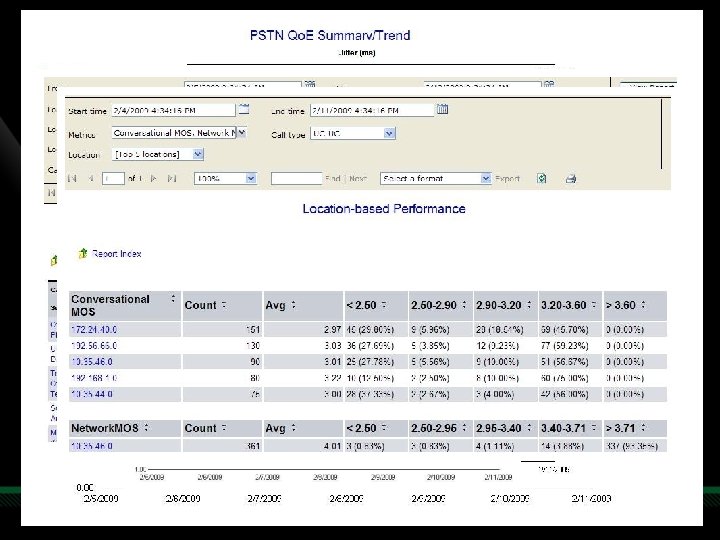Screen dimensions: 720x540
Task: Select the PSTN QoE Summary/Trend title
Action: (330, 35)
